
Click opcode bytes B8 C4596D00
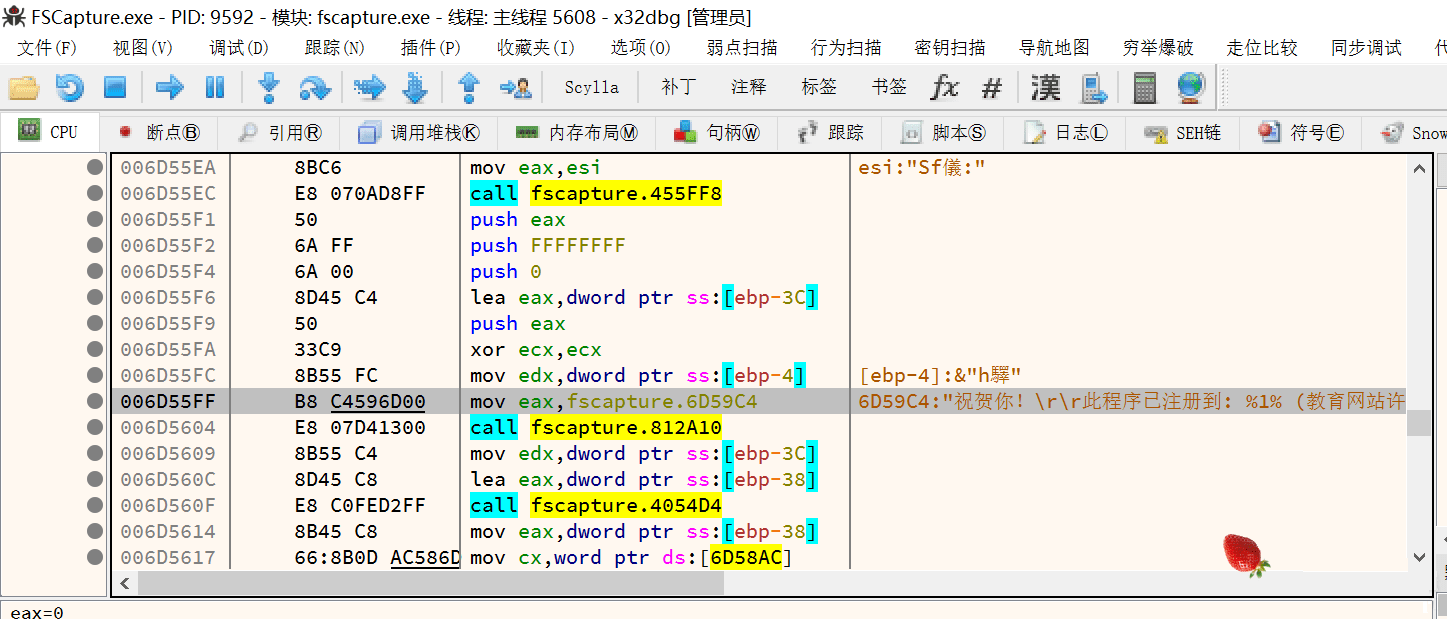click(x=360, y=401)
